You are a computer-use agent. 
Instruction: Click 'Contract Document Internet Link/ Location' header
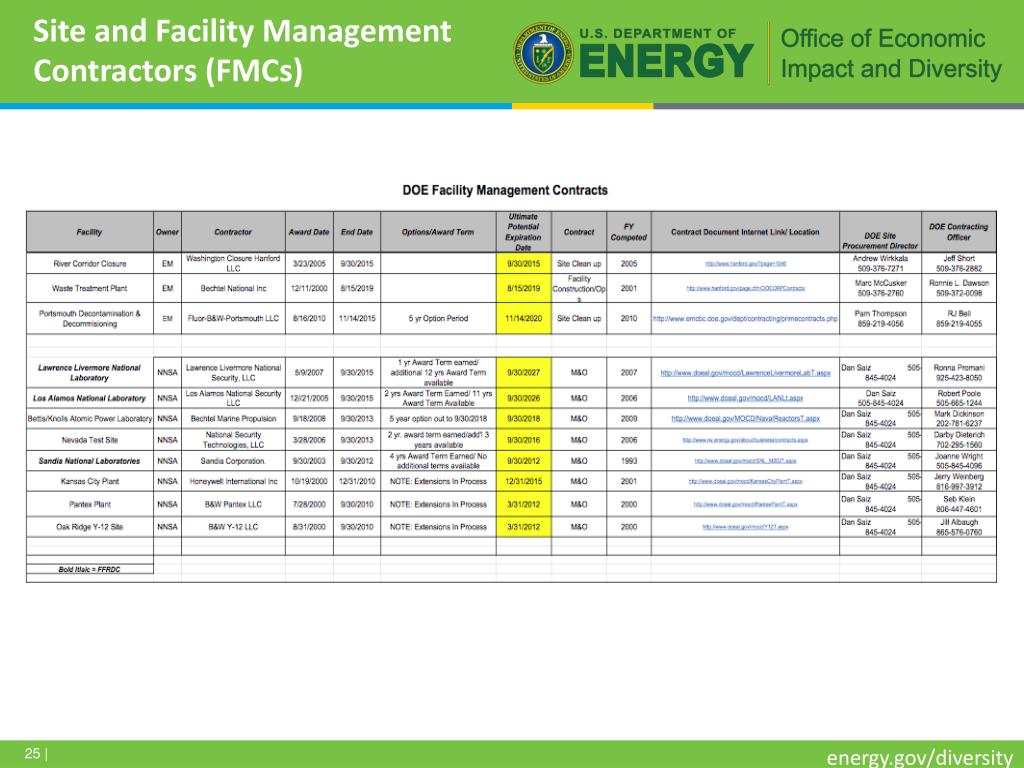745,232
